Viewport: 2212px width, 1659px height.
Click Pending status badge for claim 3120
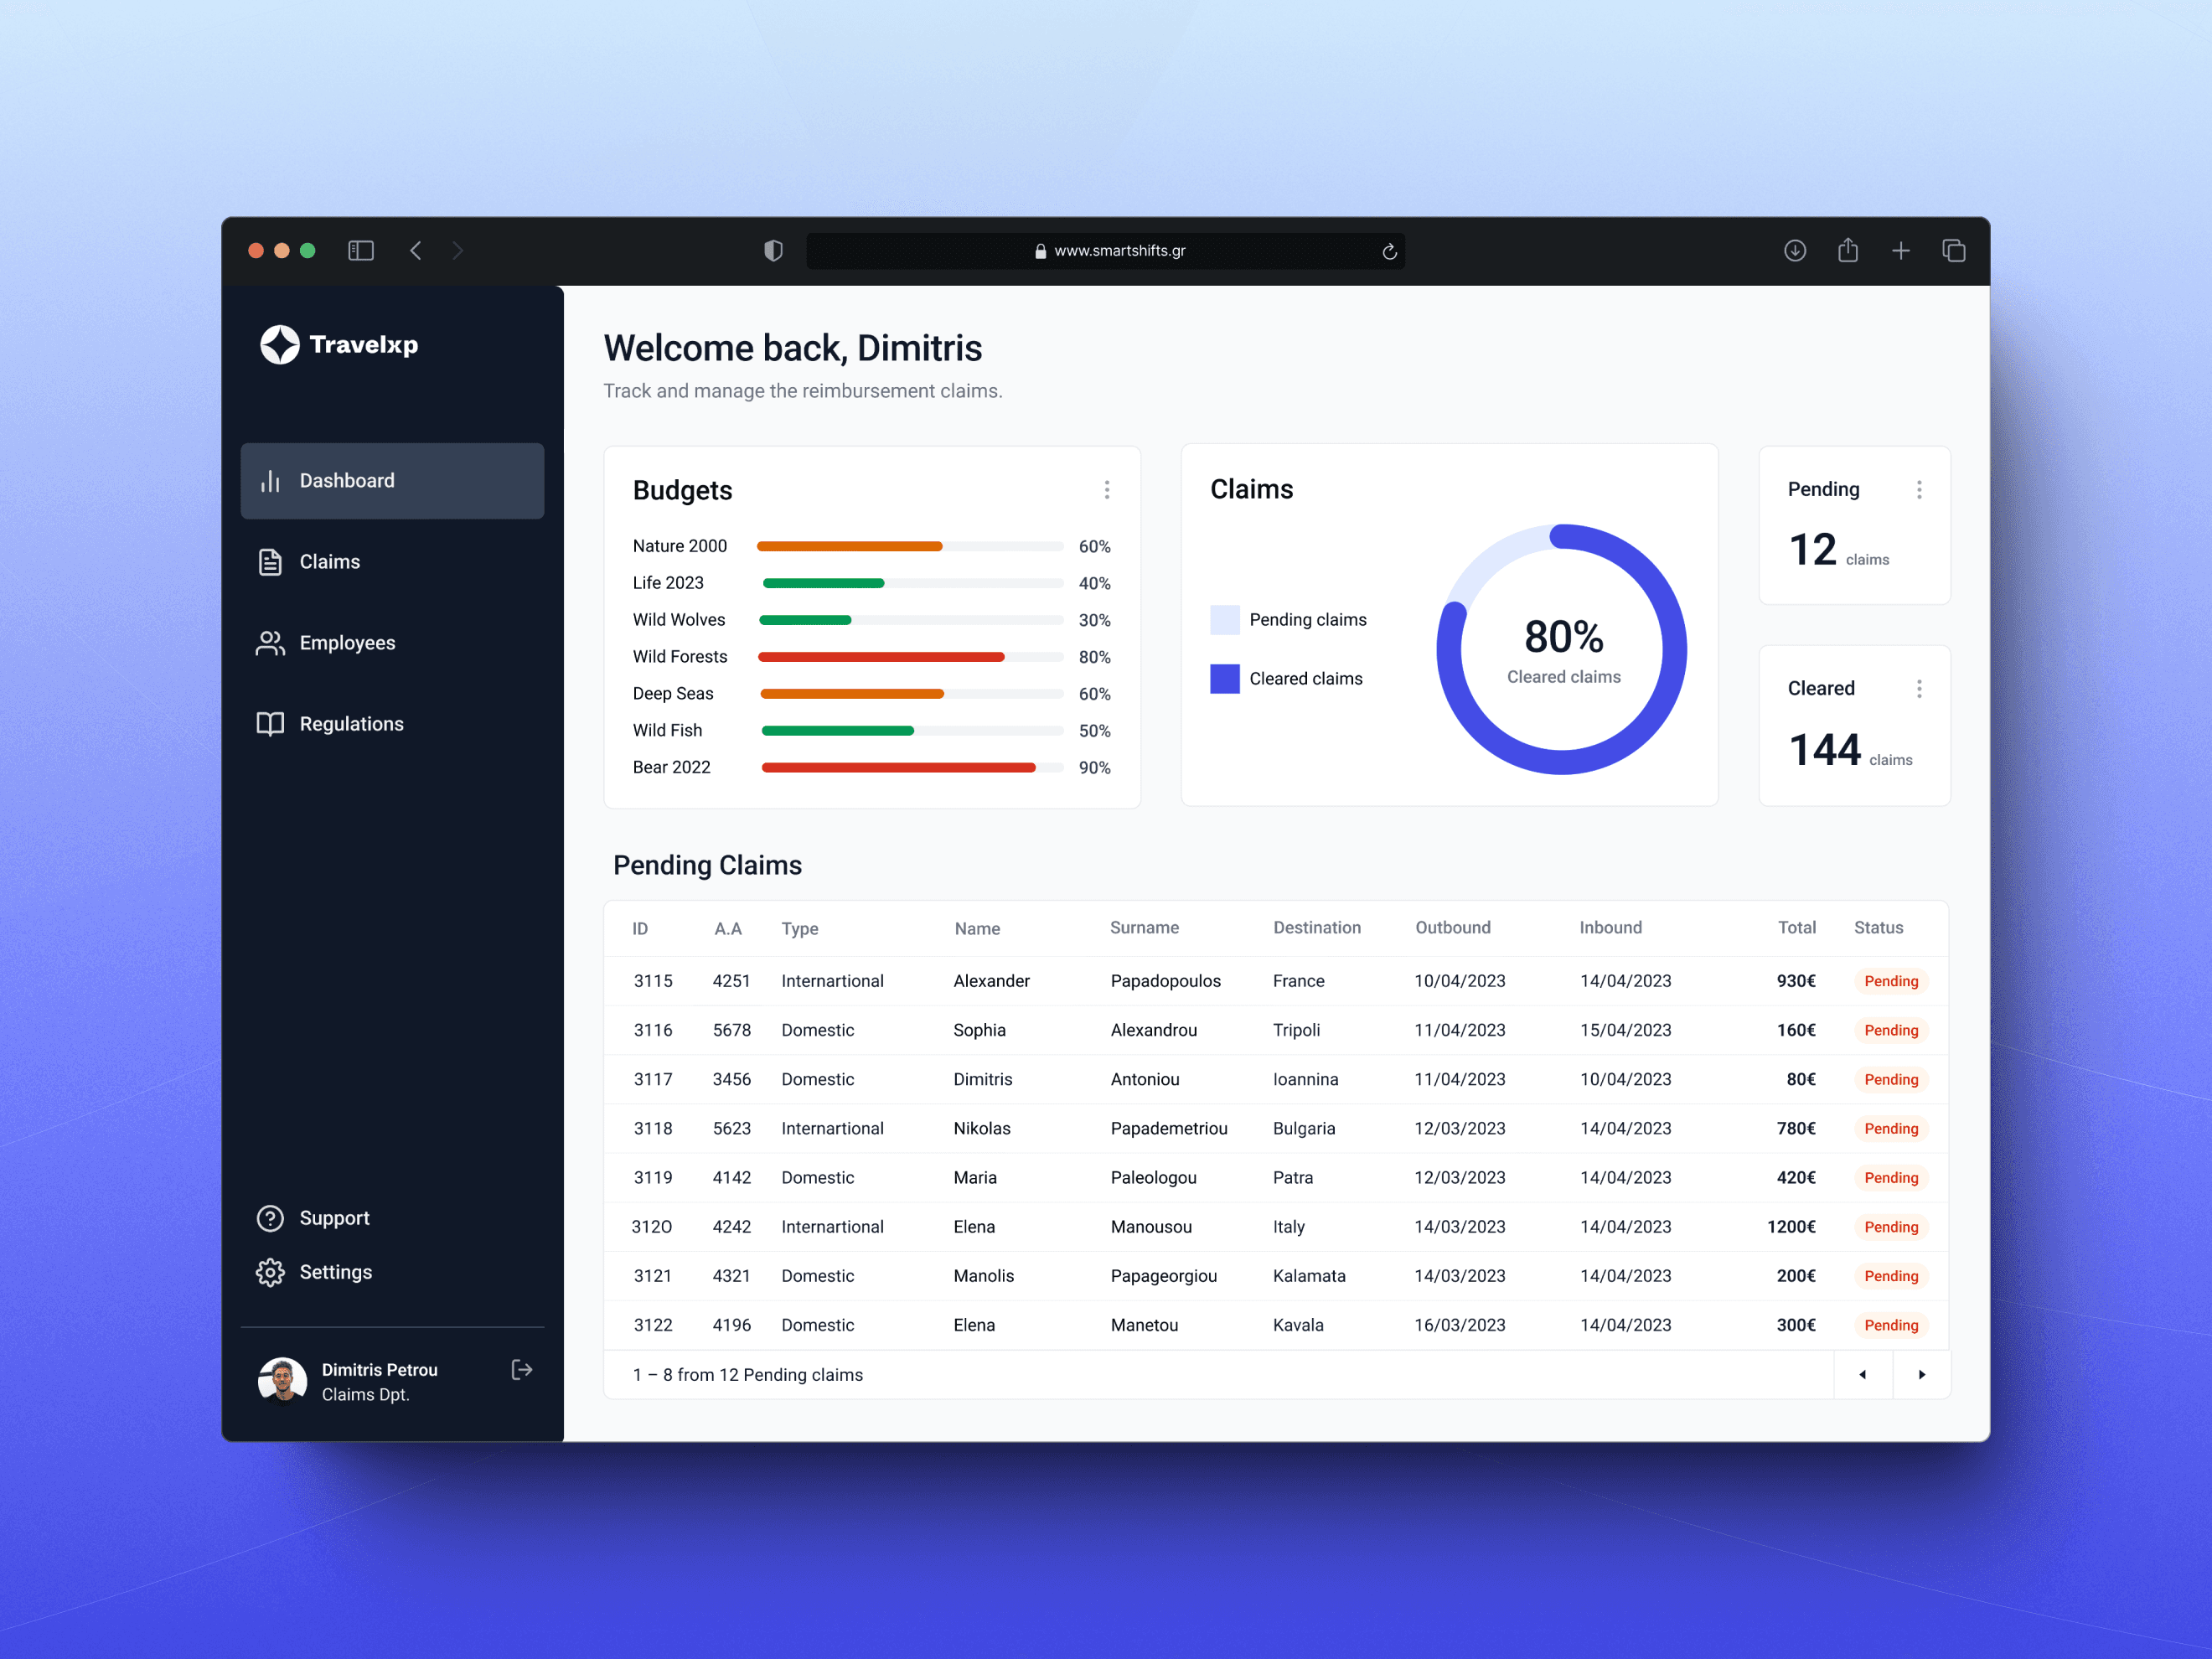1891,1227
